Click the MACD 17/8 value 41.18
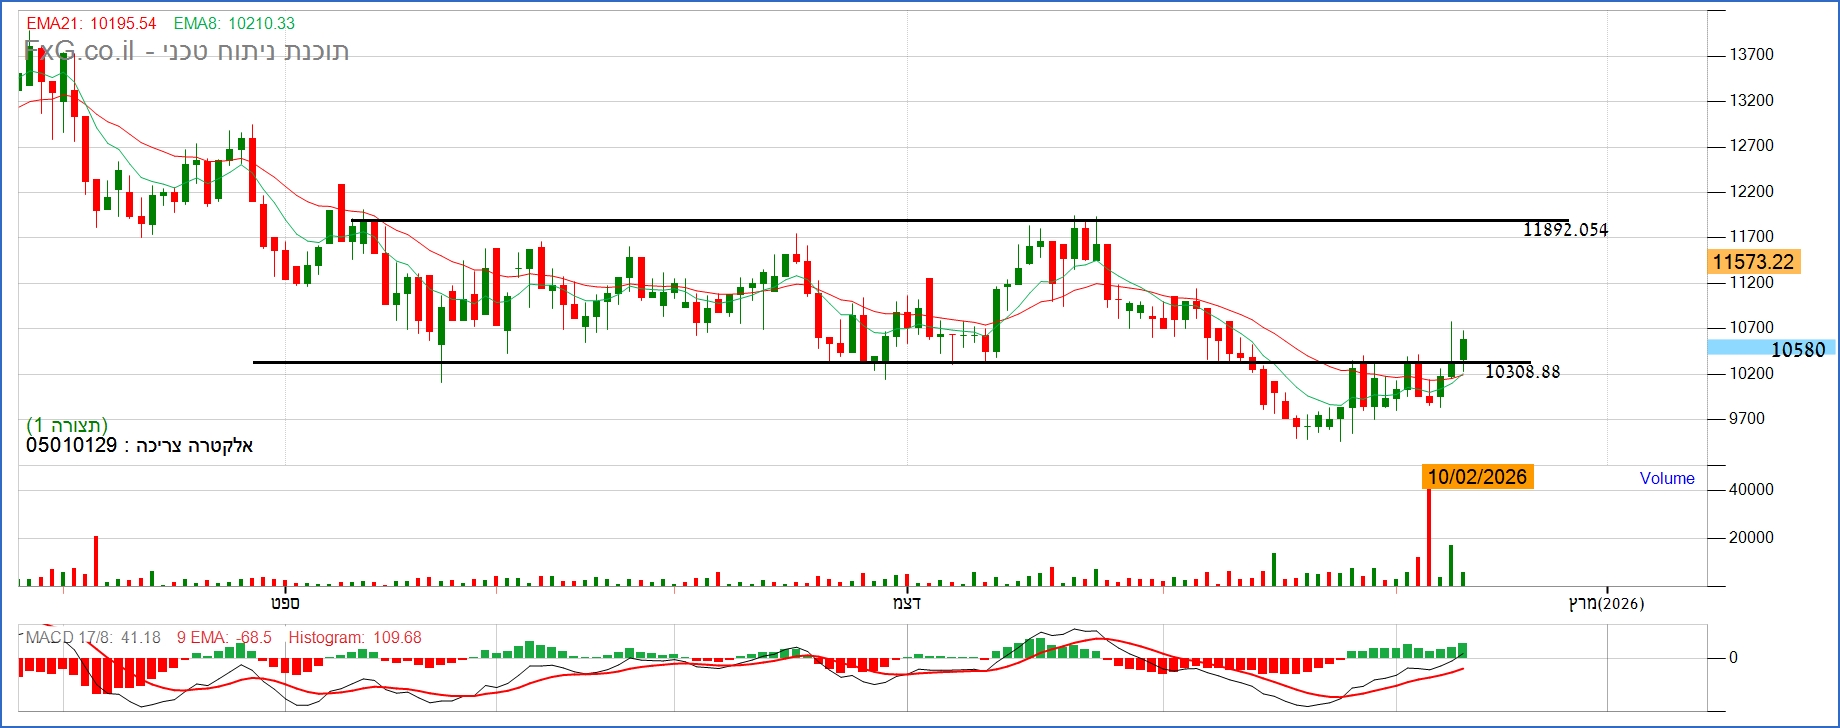 (93, 637)
